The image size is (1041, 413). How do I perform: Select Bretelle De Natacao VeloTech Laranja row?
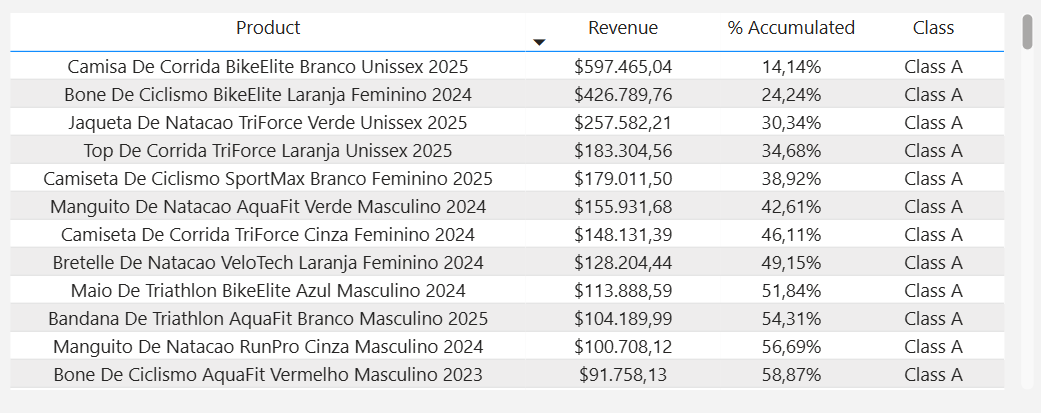pyautogui.click(x=268, y=263)
